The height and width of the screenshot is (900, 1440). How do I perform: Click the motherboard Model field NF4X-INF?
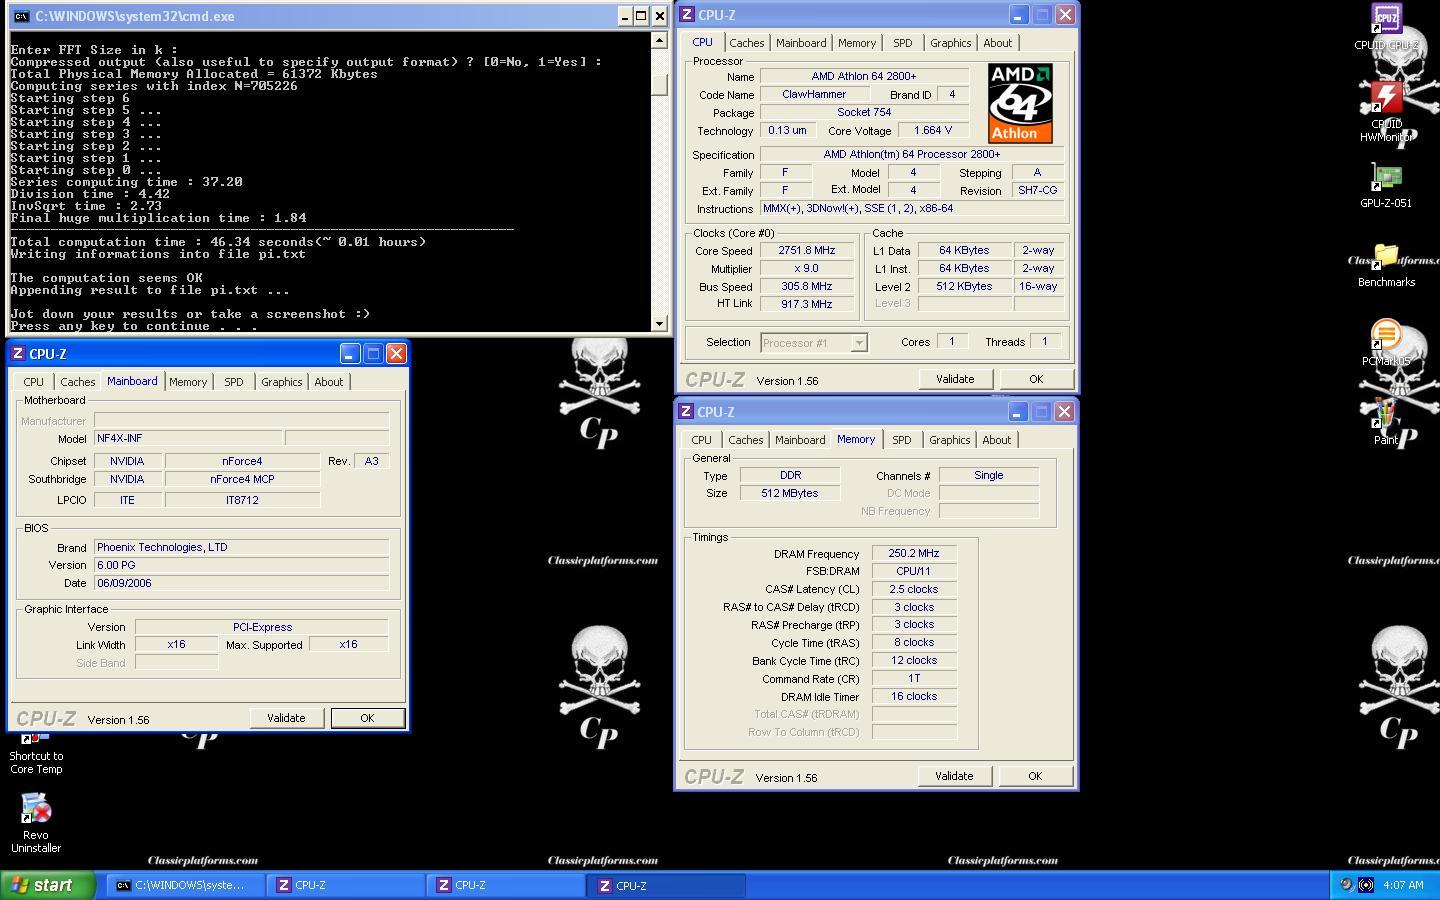[188, 438]
